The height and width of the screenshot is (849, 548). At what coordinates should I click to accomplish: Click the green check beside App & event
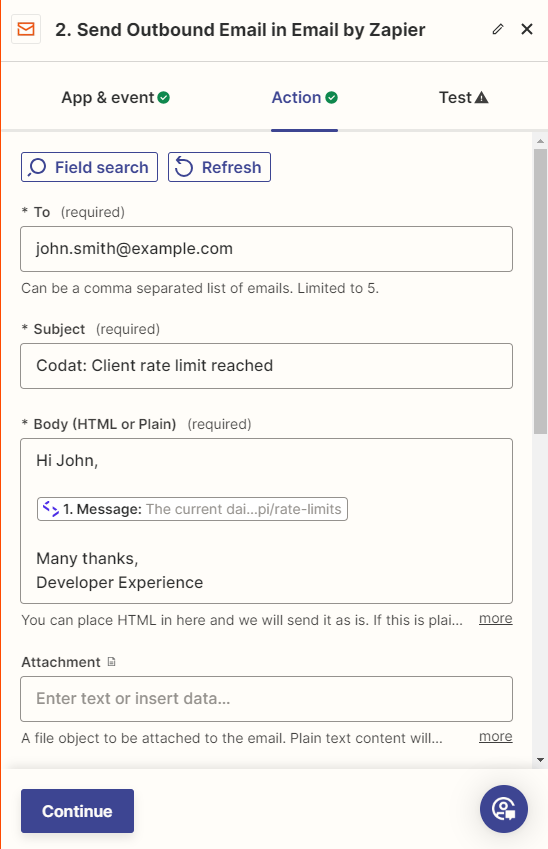point(164,97)
